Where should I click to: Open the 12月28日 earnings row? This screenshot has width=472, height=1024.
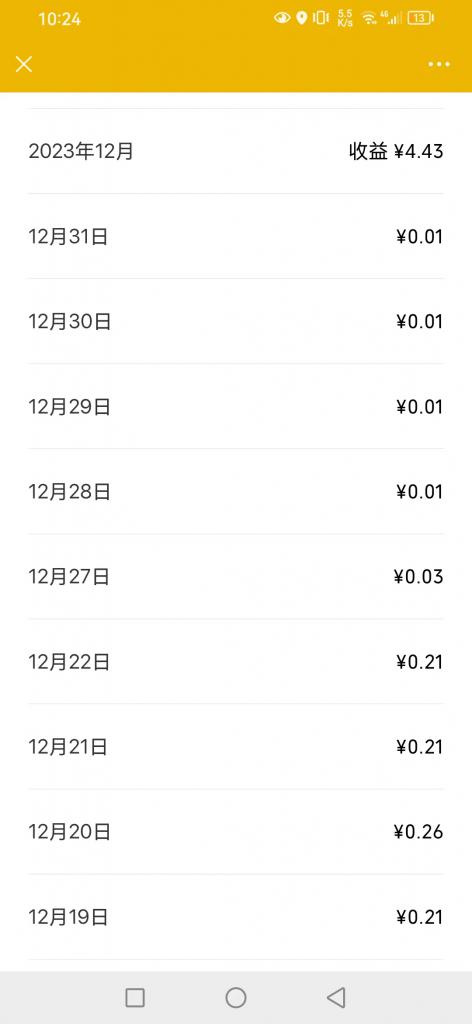tap(236, 491)
